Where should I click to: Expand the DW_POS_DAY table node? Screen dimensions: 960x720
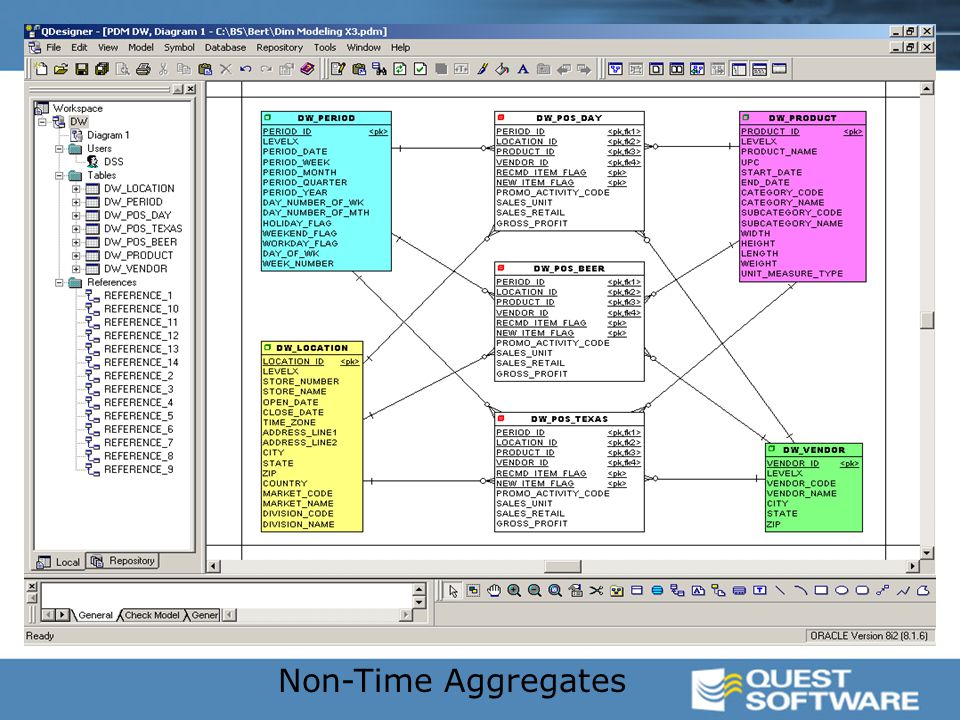coord(76,216)
